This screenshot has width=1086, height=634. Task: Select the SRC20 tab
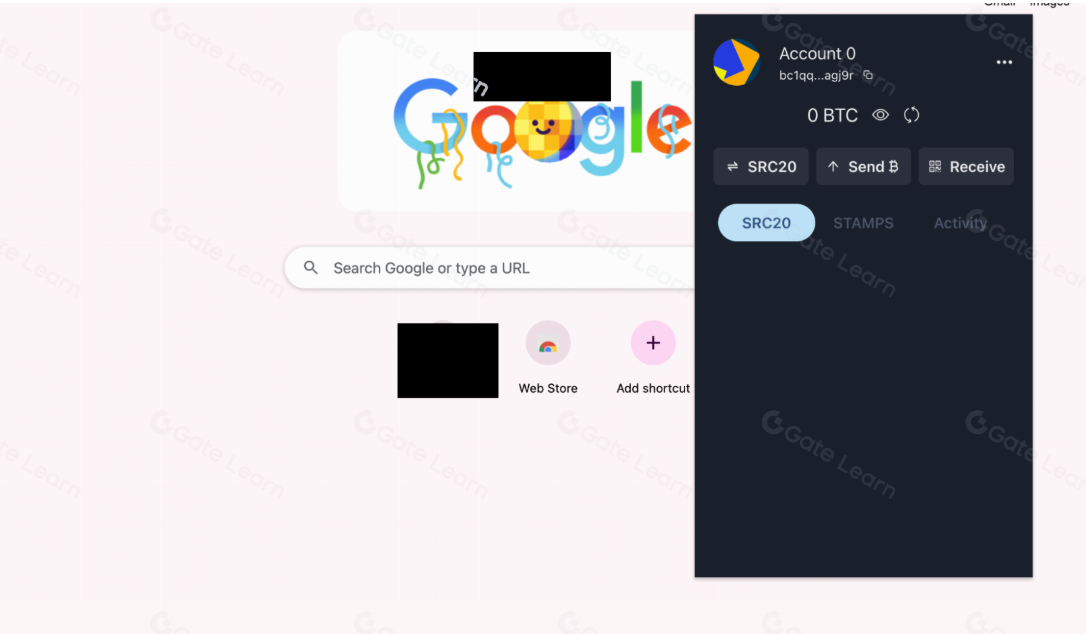click(x=766, y=222)
